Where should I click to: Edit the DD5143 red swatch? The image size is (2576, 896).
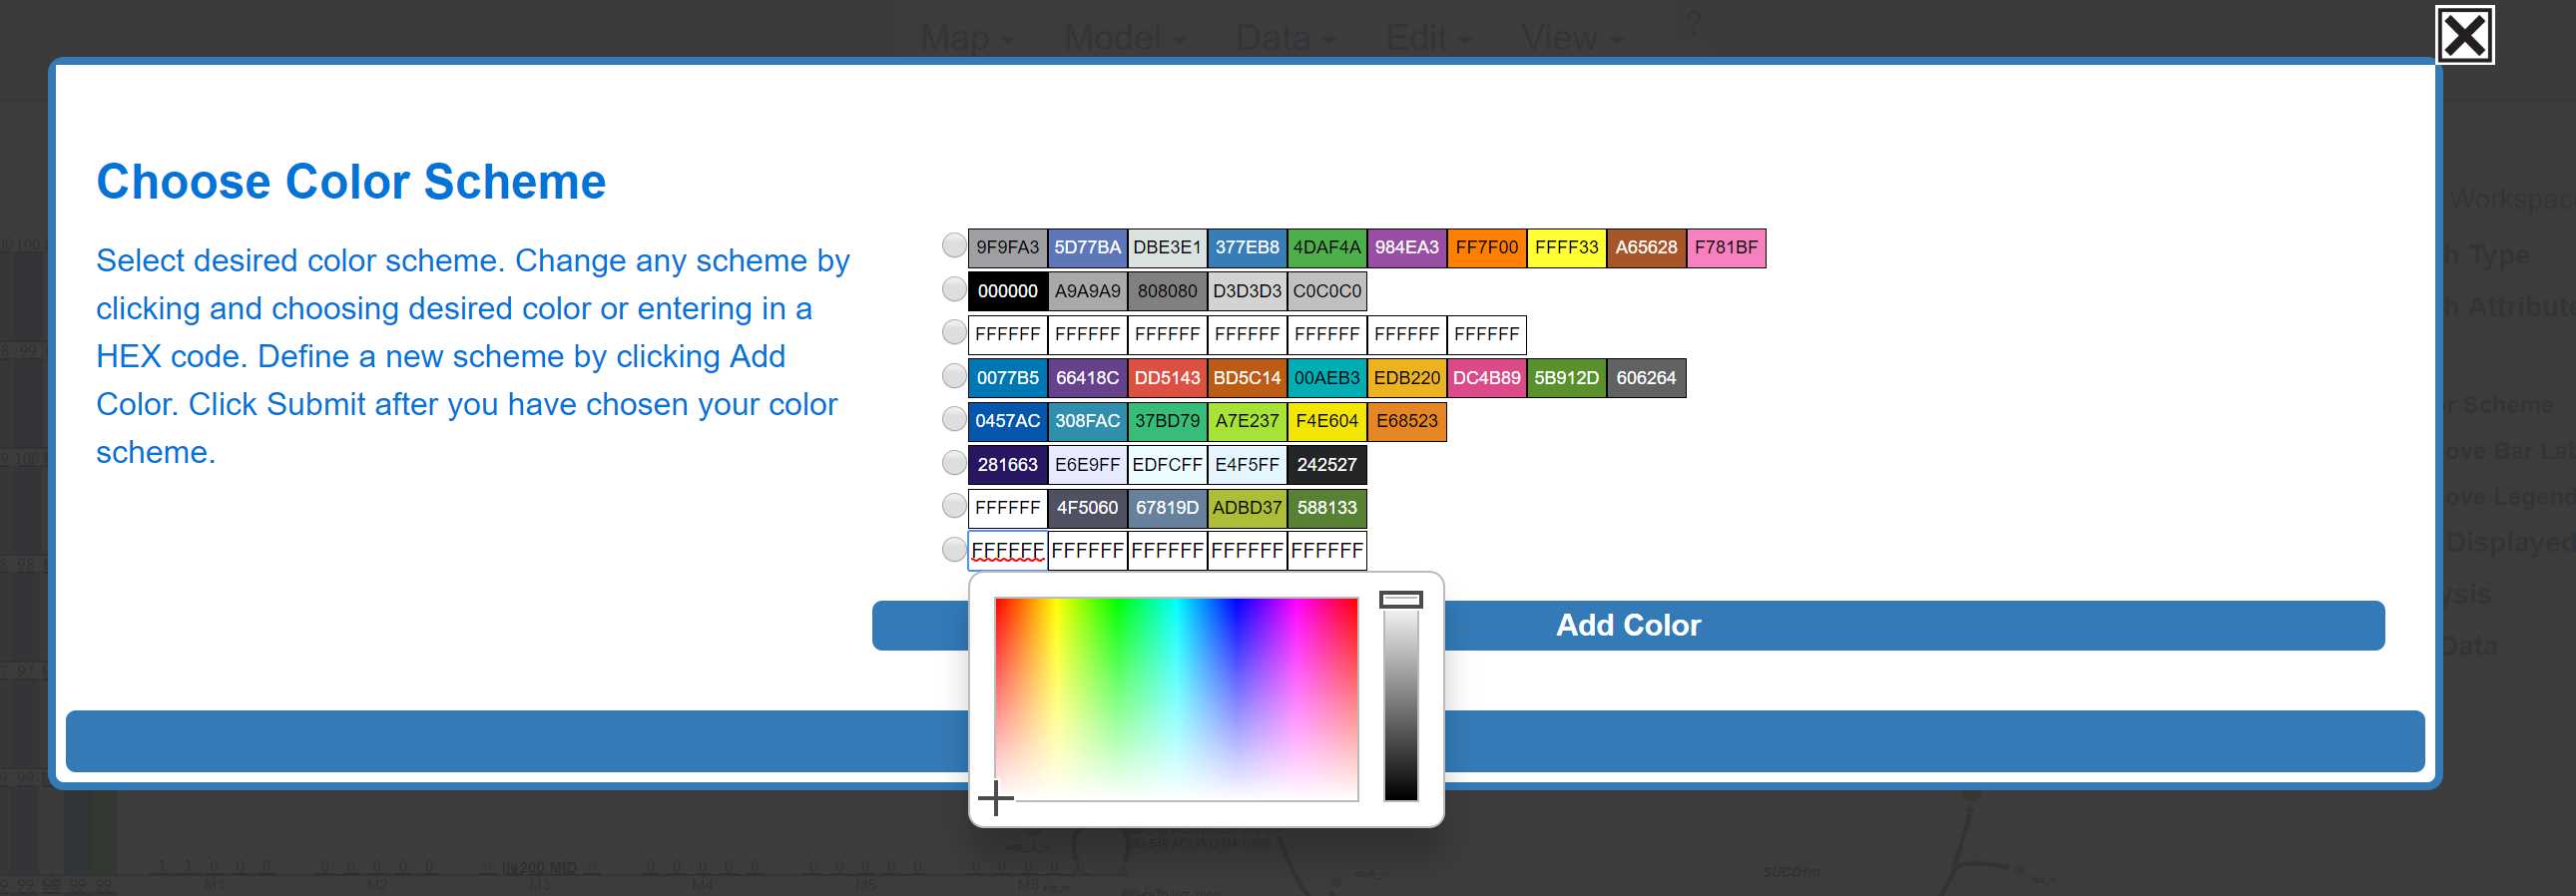[1167, 378]
